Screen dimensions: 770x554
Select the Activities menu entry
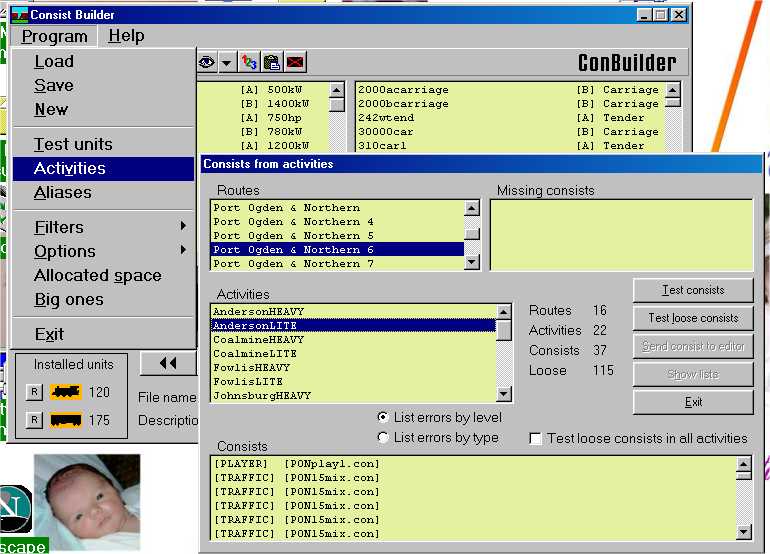point(104,168)
